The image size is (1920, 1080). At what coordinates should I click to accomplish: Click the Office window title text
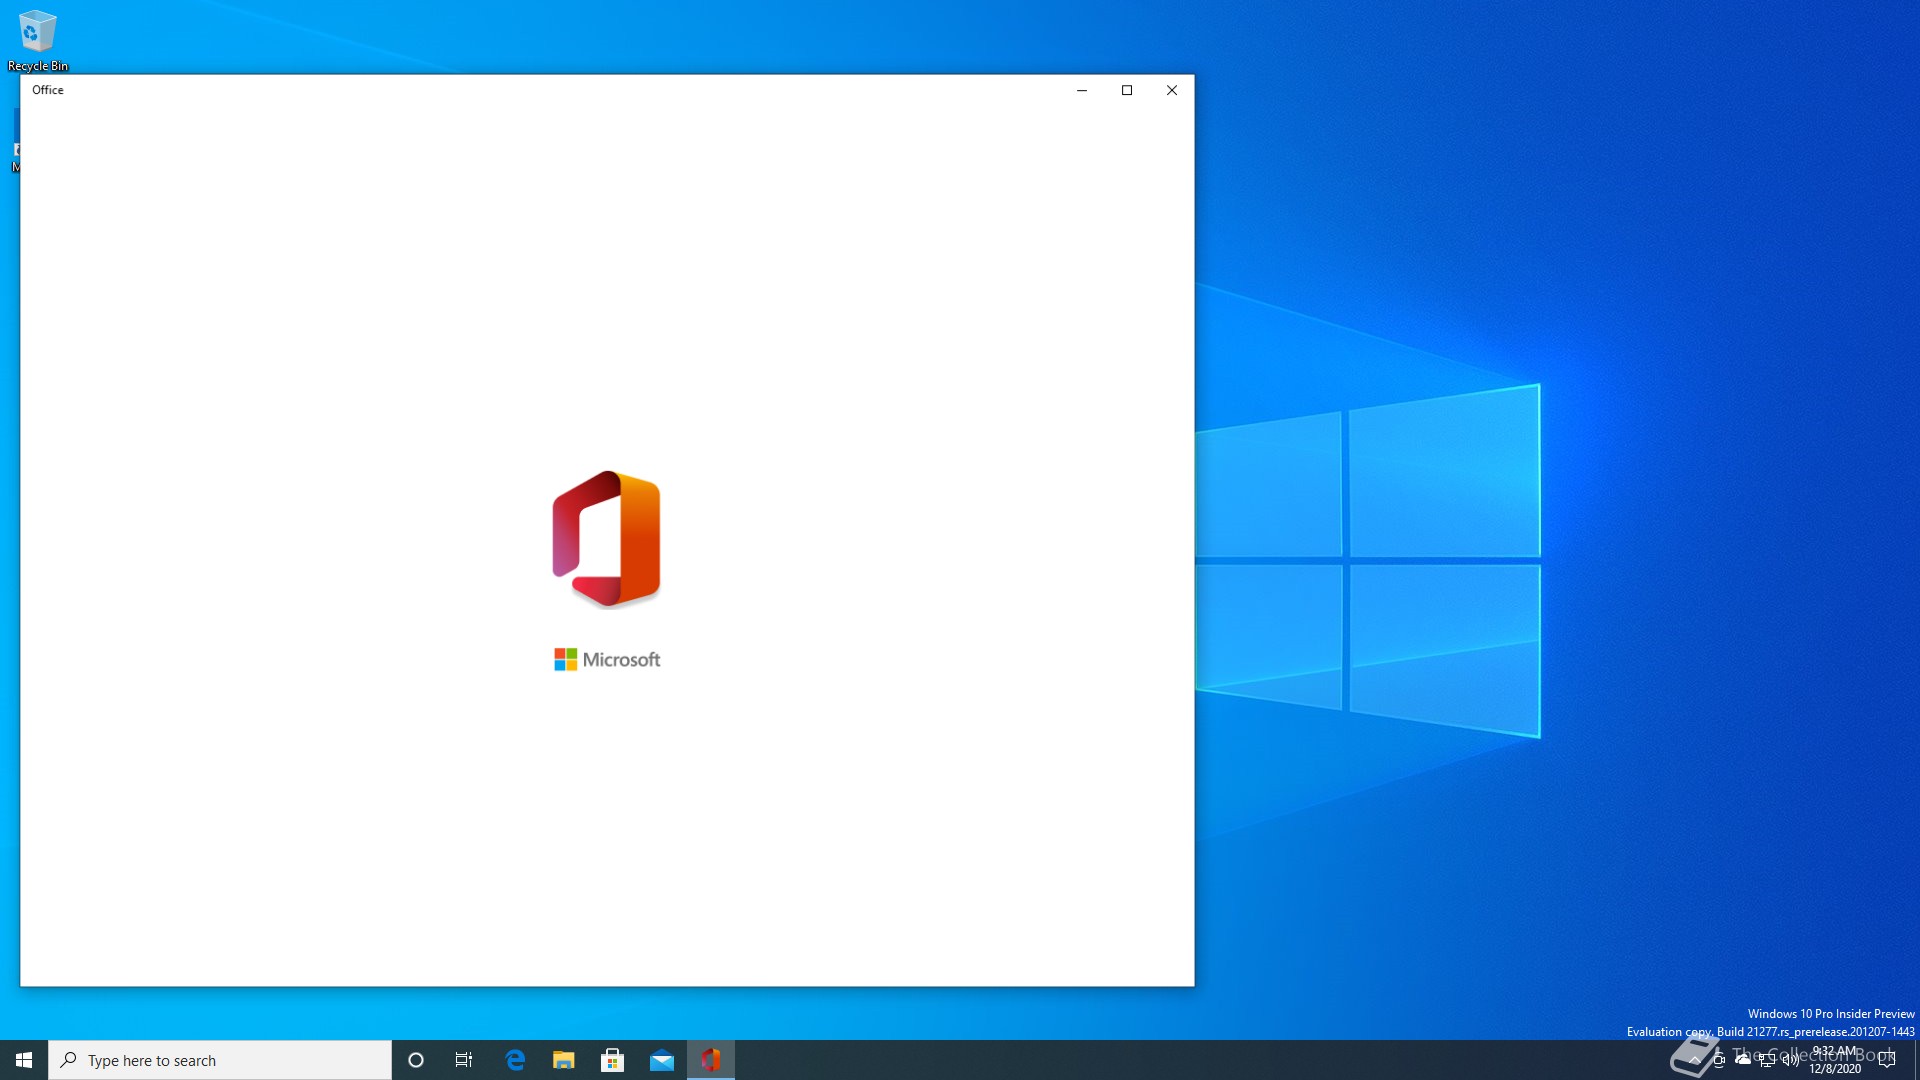click(x=48, y=90)
